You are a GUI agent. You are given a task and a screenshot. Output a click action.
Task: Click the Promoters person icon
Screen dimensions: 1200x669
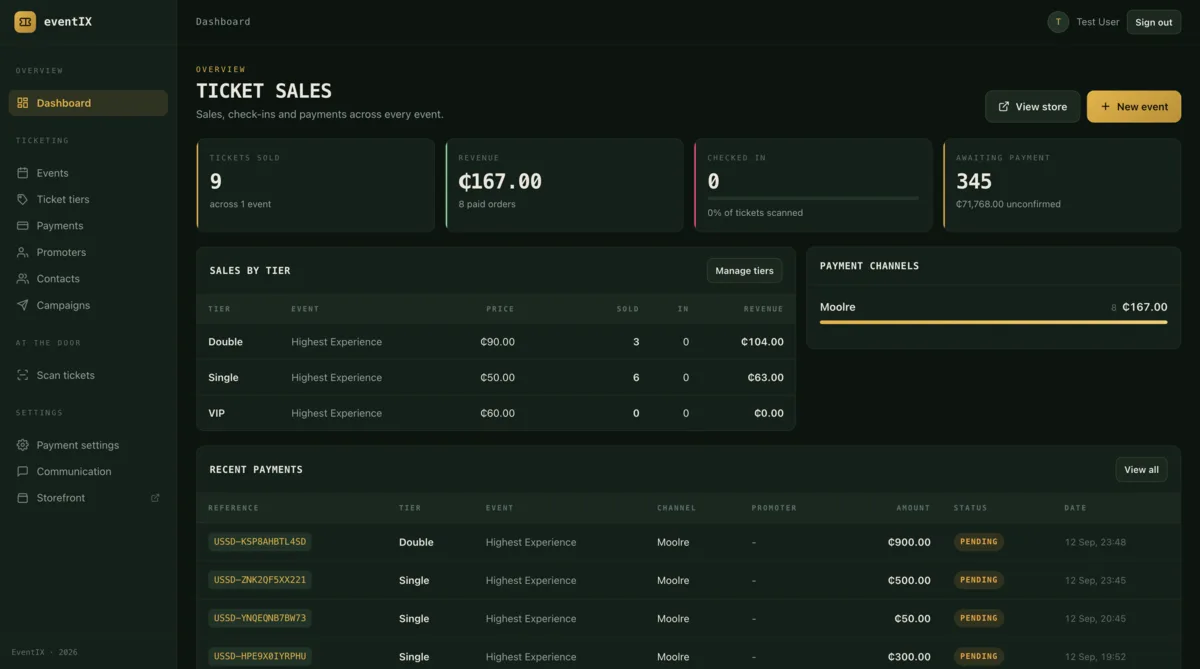(x=23, y=252)
